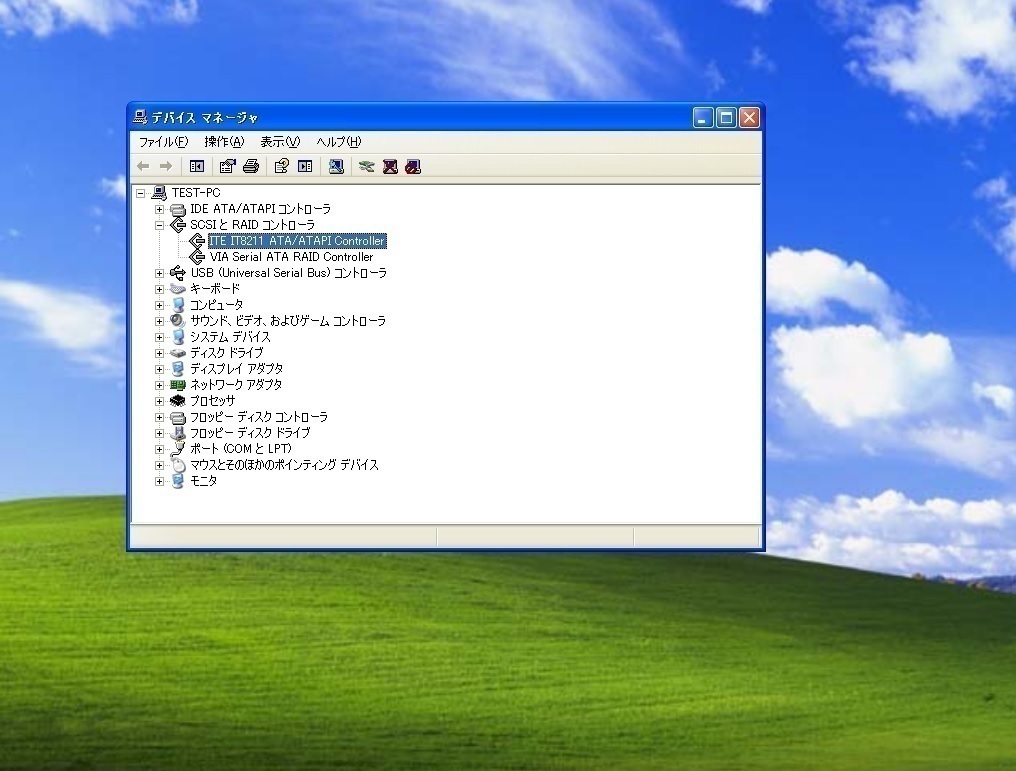Click the ITE IT8211 device icon
The image size is (1016, 771).
[x=197, y=241]
